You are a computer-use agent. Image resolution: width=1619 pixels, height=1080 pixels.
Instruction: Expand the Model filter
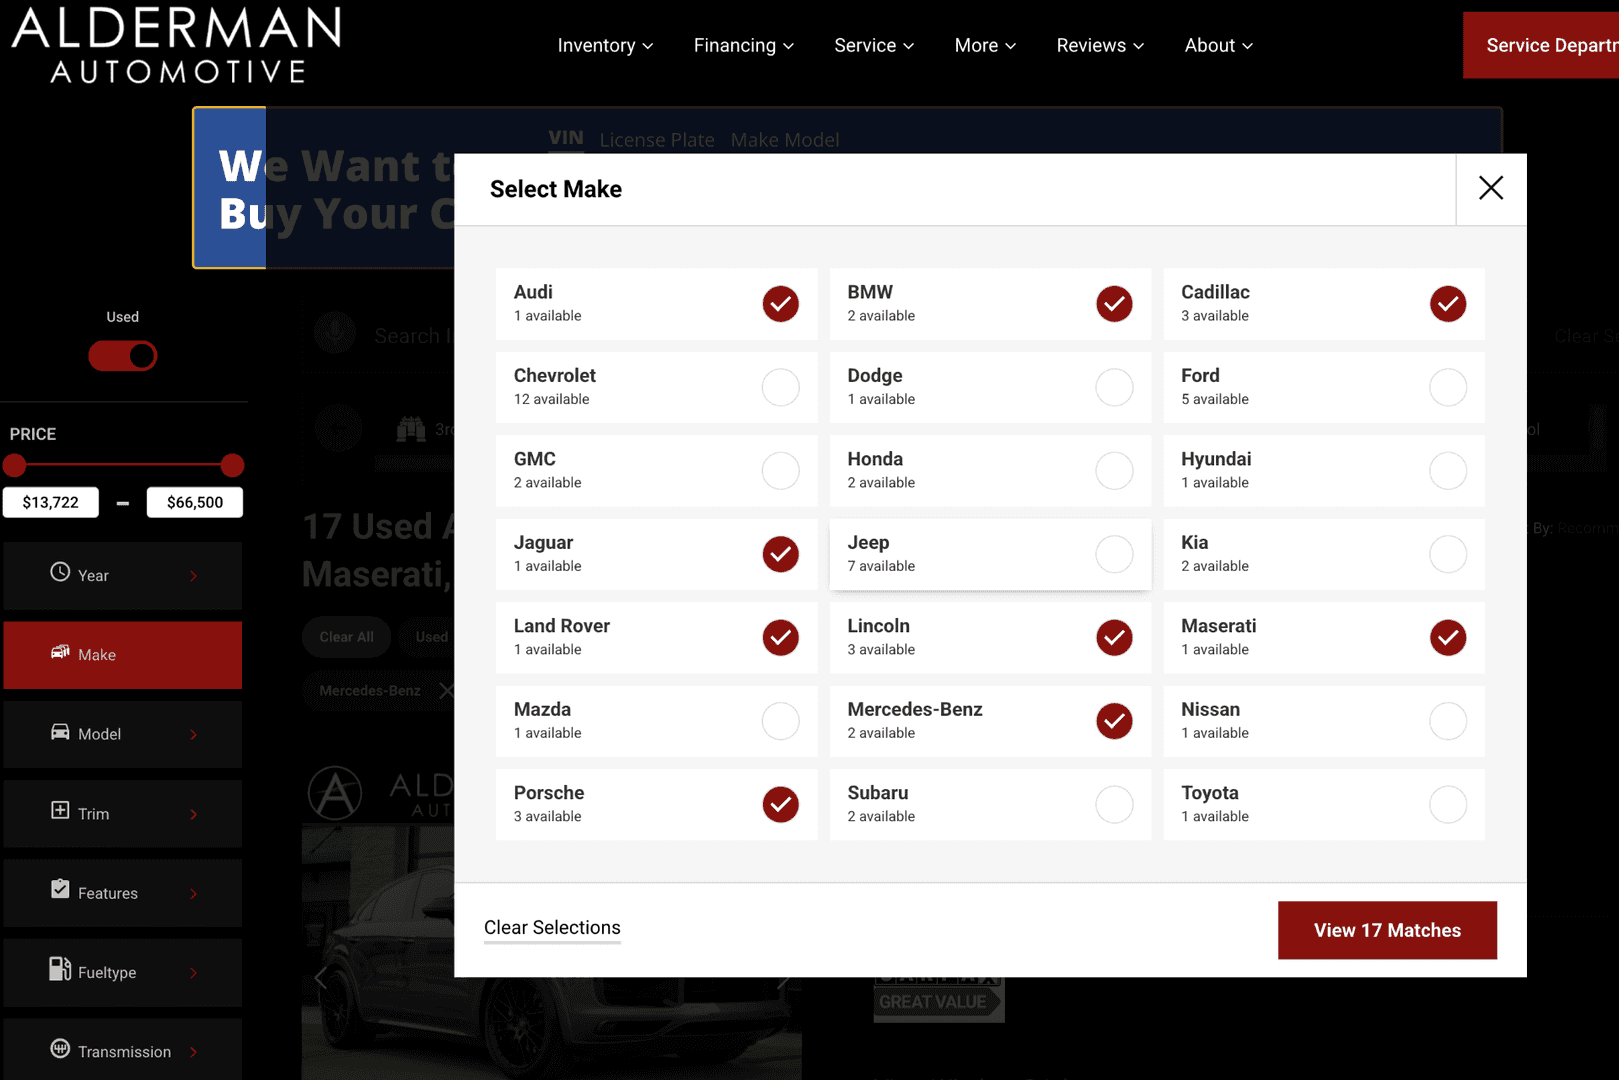[x=123, y=734]
